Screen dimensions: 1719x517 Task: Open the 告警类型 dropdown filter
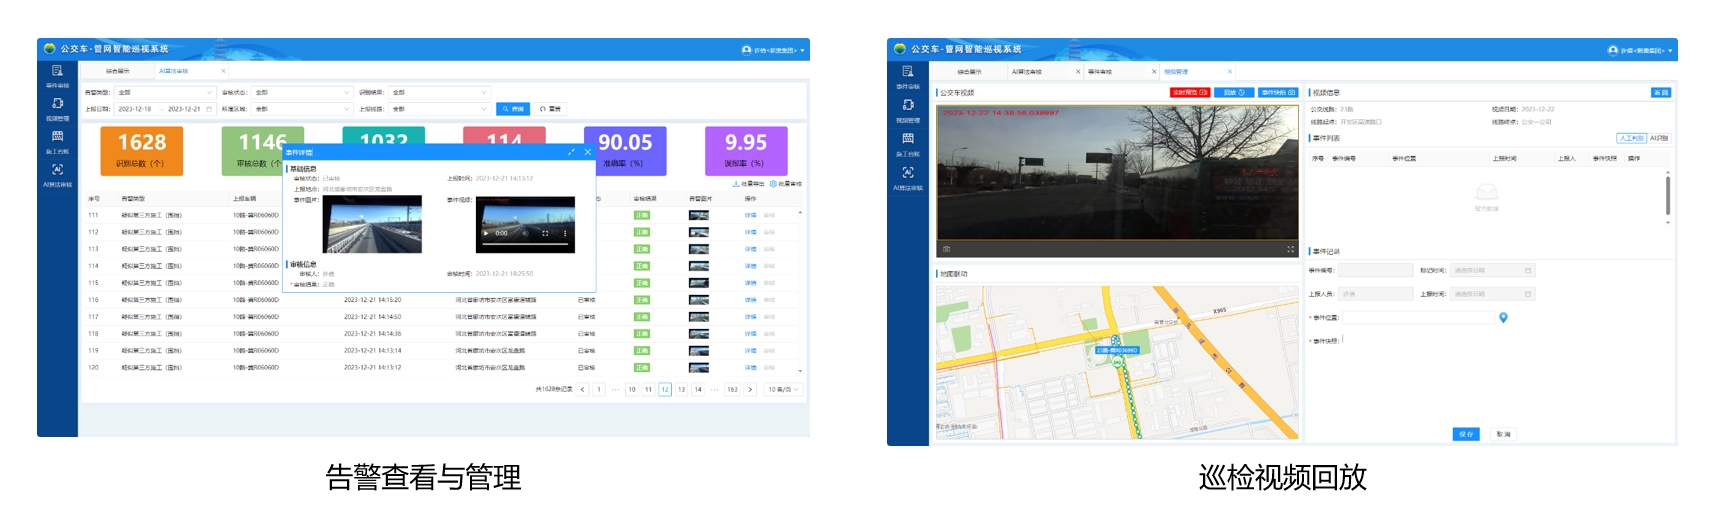pos(164,92)
